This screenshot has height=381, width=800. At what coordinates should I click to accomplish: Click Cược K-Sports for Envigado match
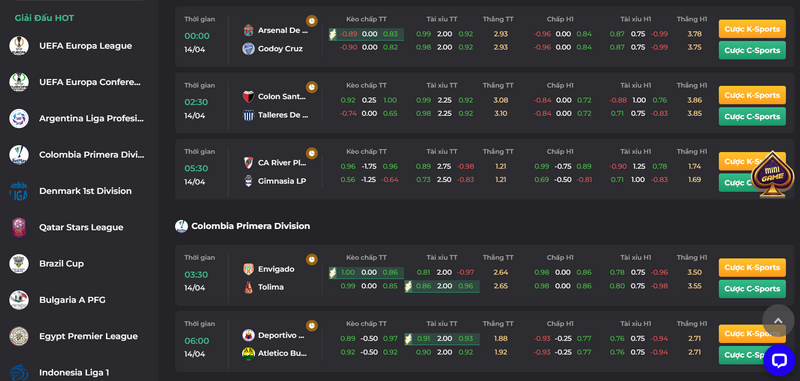[752, 267]
